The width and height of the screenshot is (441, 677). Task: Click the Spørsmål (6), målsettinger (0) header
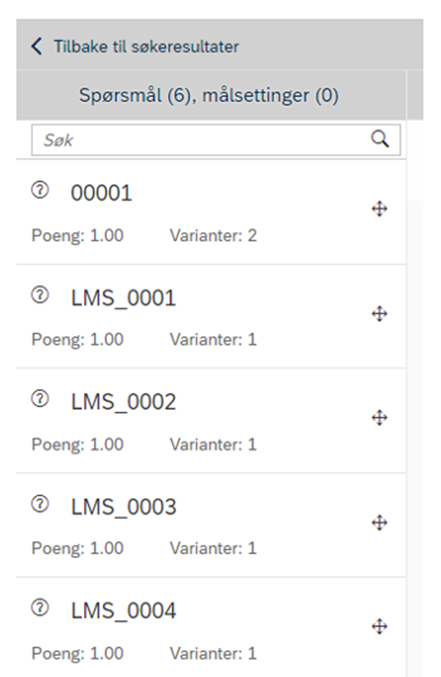click(209, 95)
